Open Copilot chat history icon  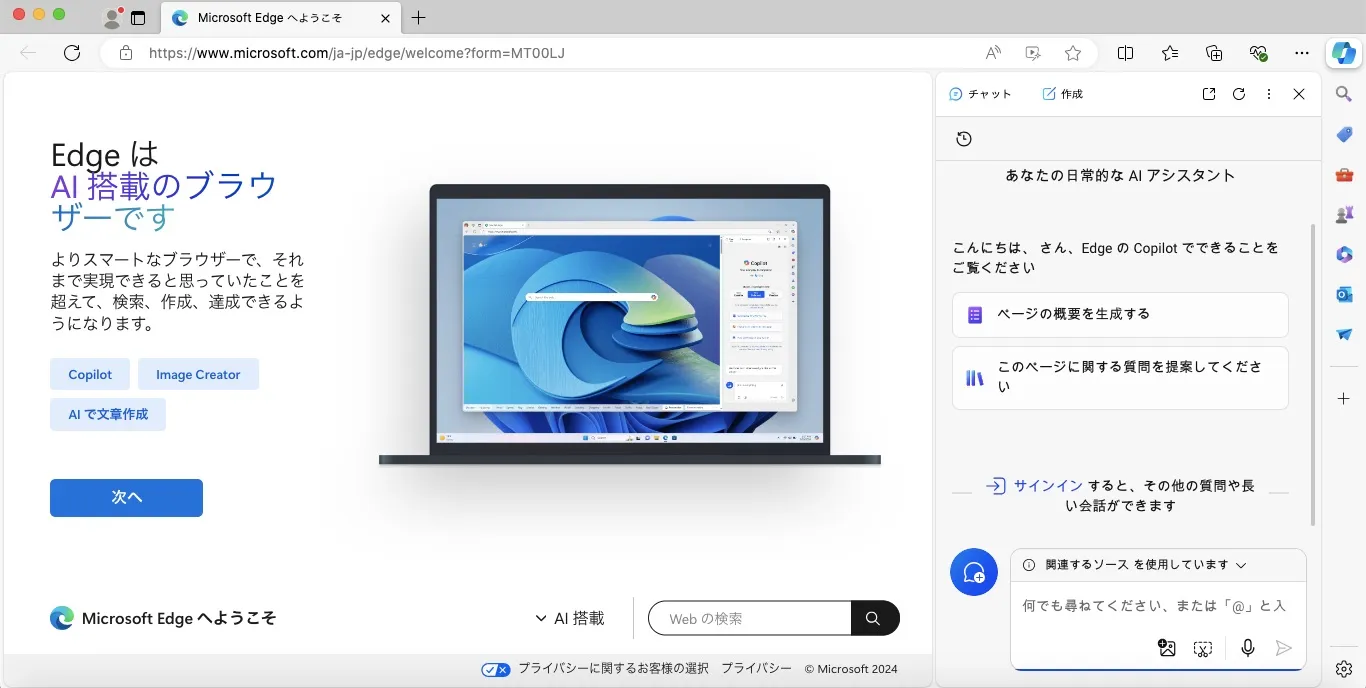(964, 139)
